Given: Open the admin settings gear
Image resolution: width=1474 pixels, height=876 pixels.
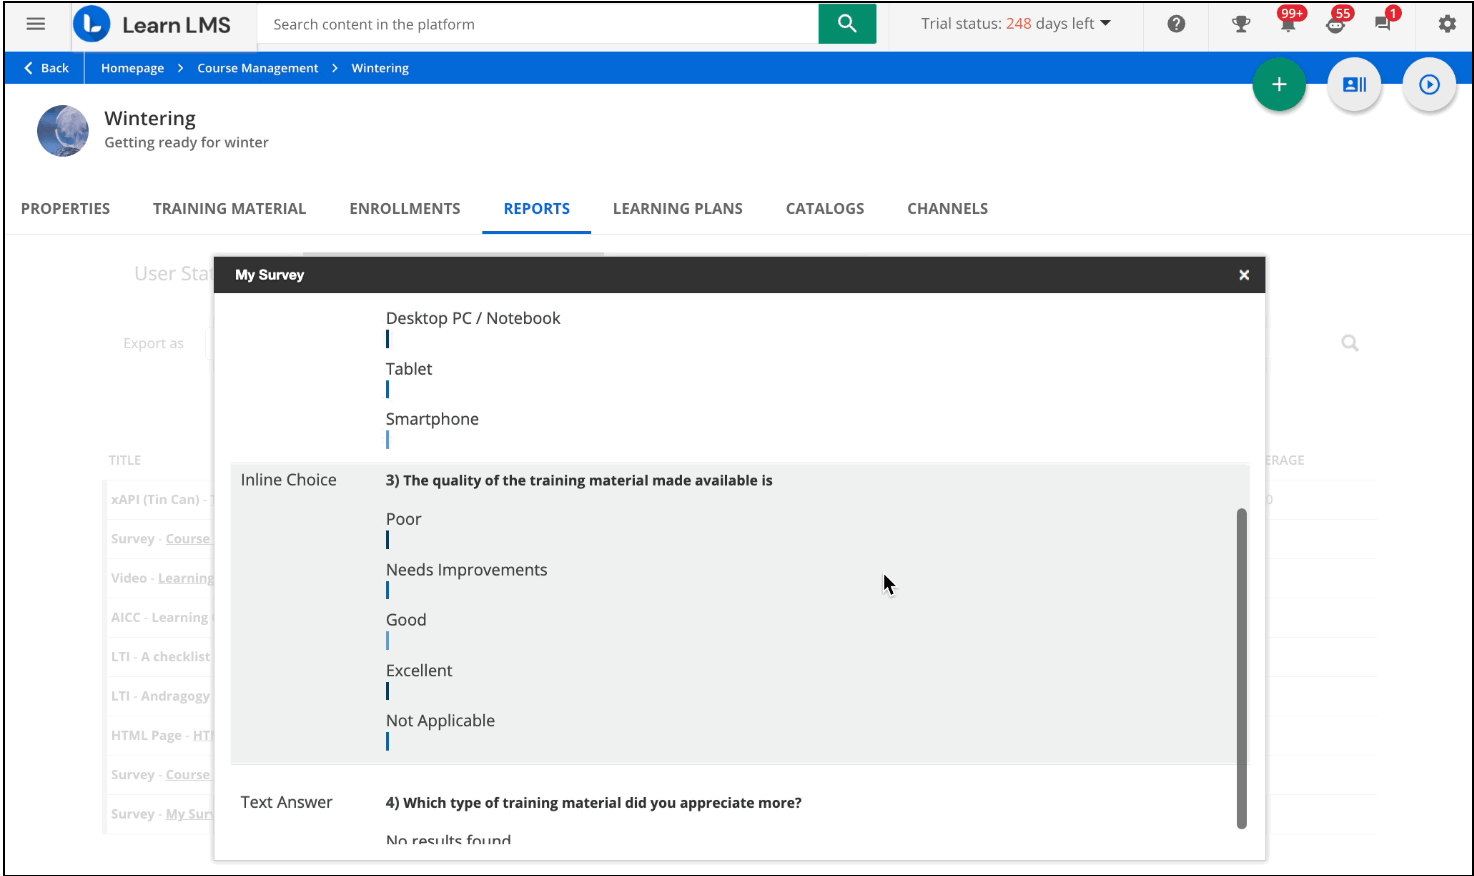Looking at the screenshot, I should click(x=1446, y=24).
